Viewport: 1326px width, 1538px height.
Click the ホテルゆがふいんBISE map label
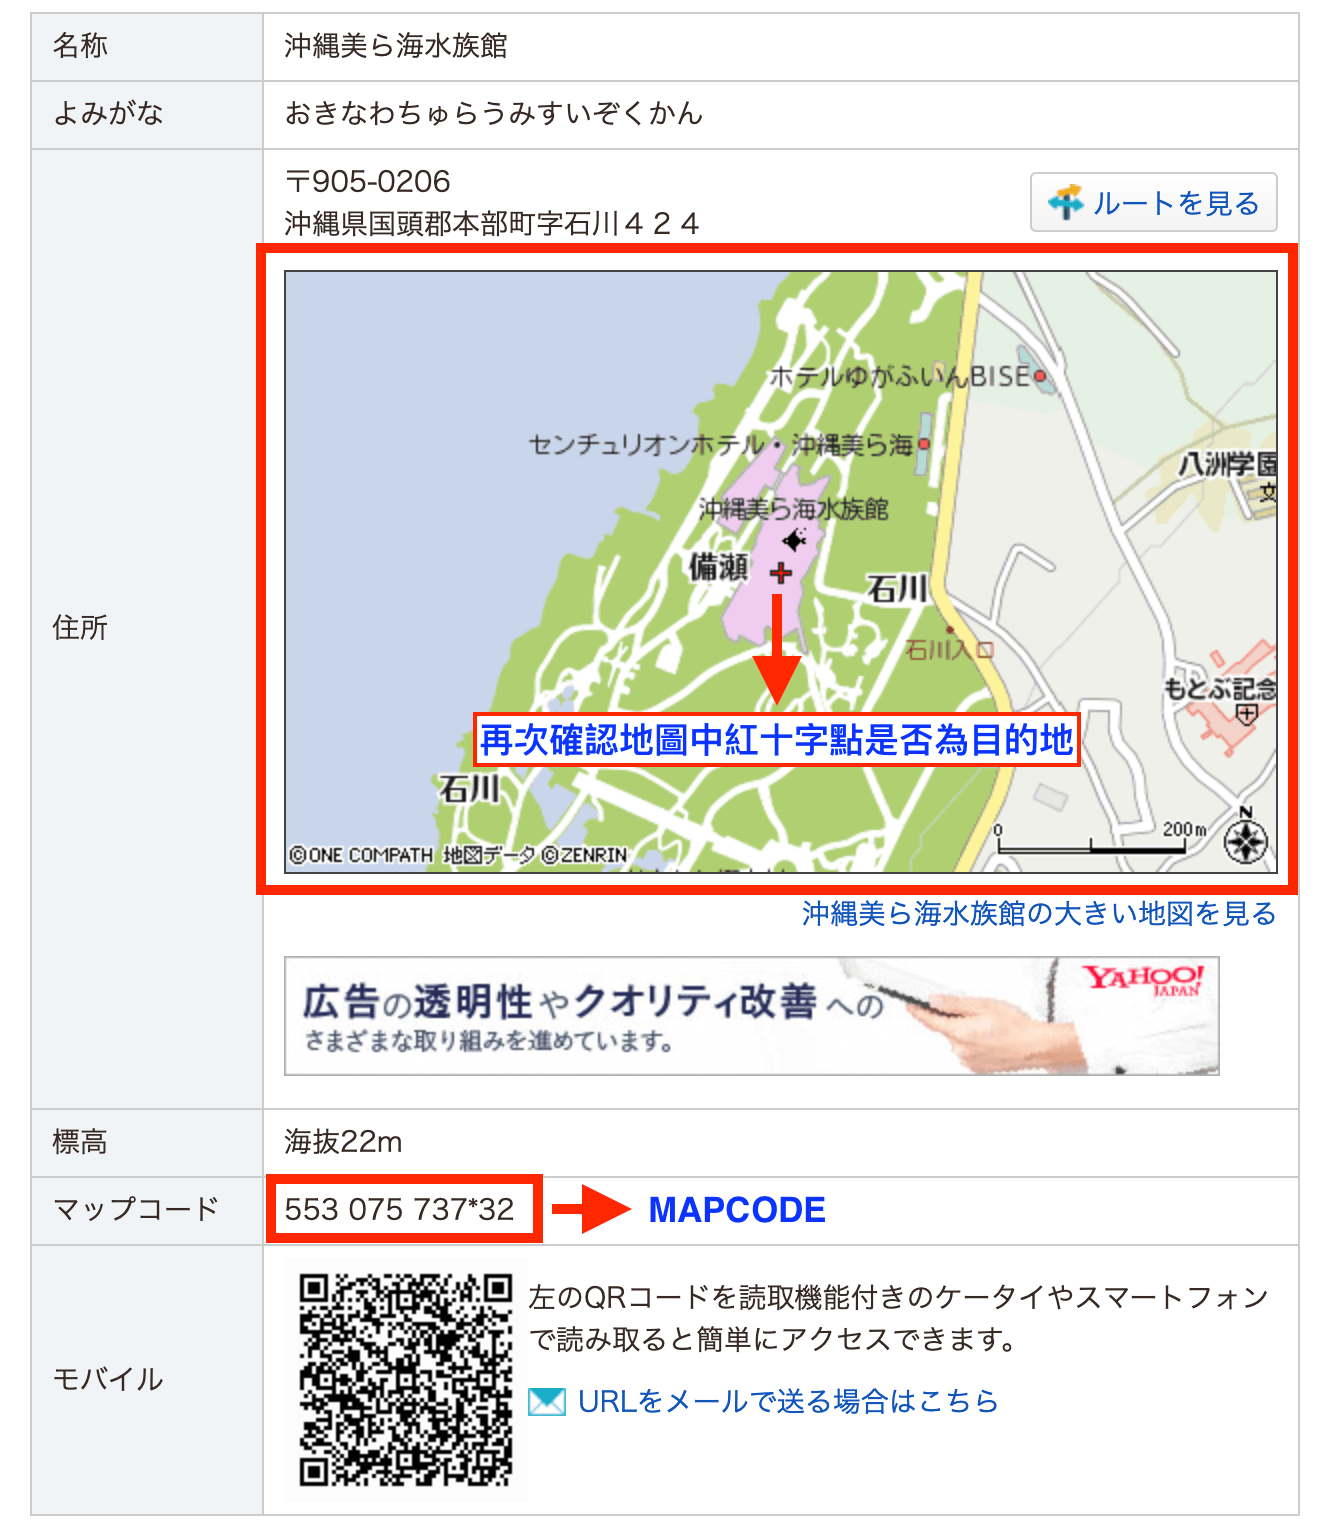click(x=900, y=376)
